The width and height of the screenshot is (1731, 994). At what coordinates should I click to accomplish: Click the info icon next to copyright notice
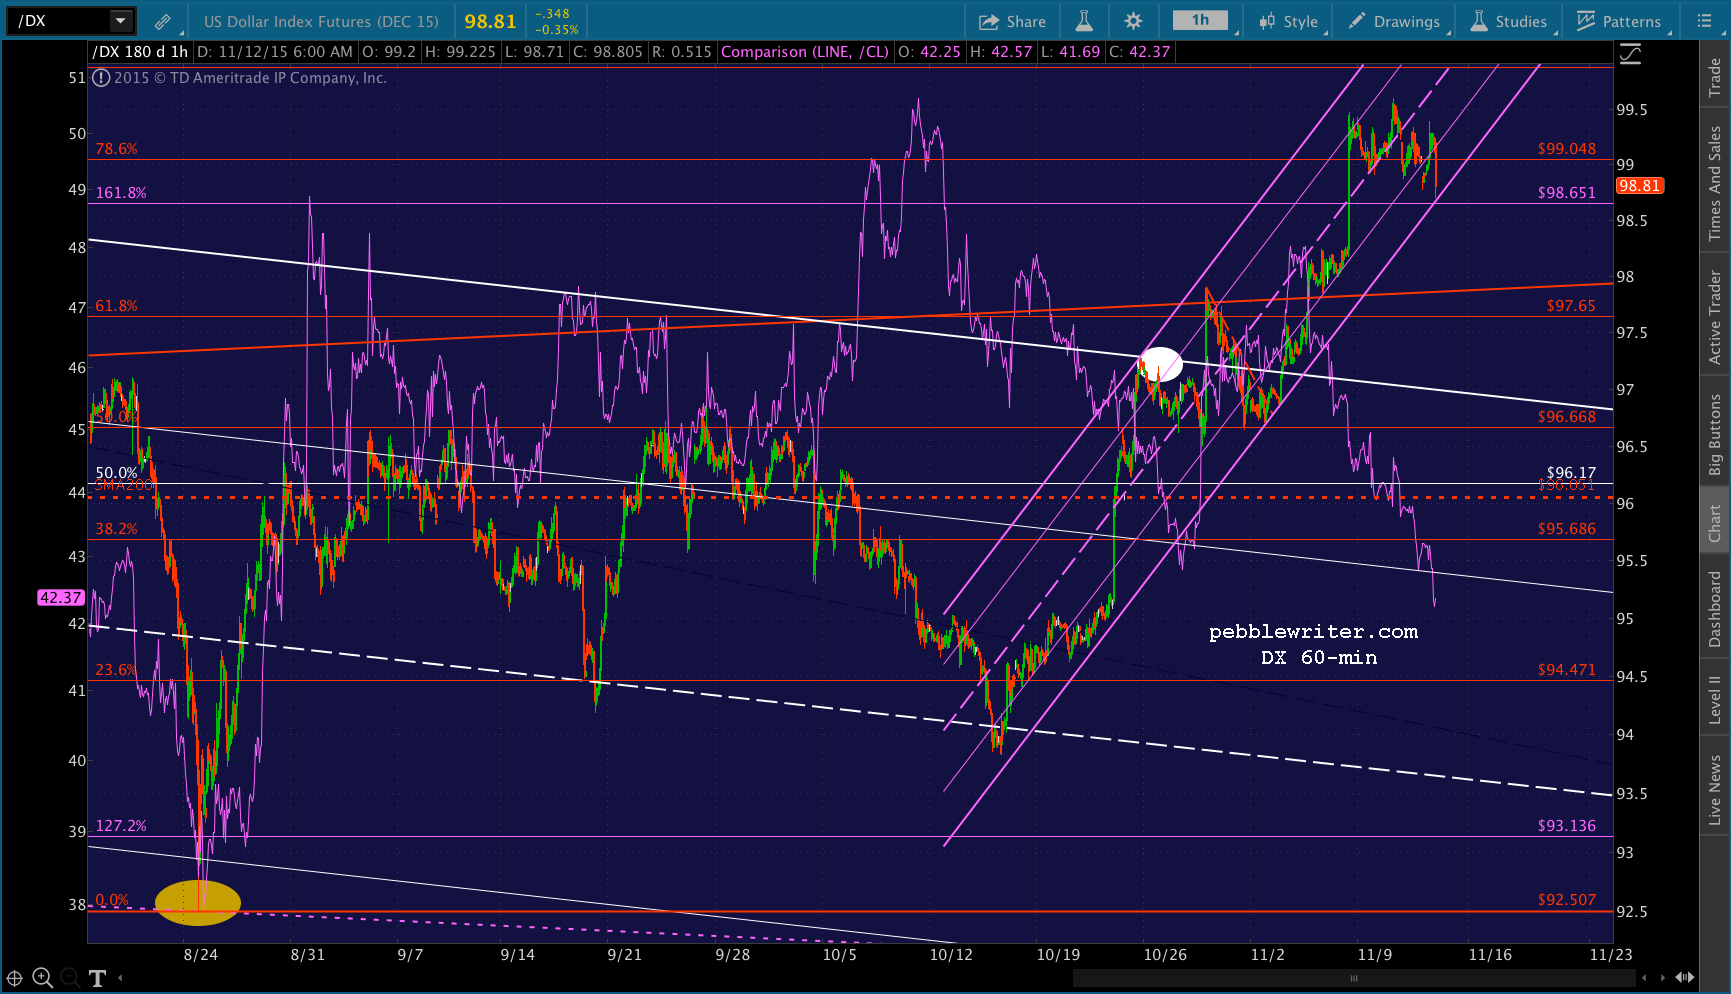(100, 77)
